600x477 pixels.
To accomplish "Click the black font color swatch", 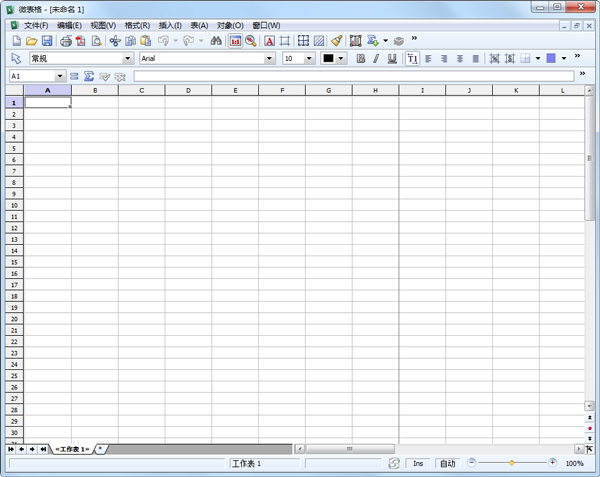I will coord(328,59).
